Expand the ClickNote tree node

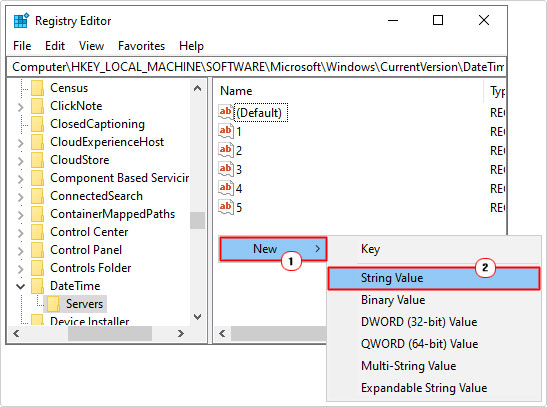21,107
